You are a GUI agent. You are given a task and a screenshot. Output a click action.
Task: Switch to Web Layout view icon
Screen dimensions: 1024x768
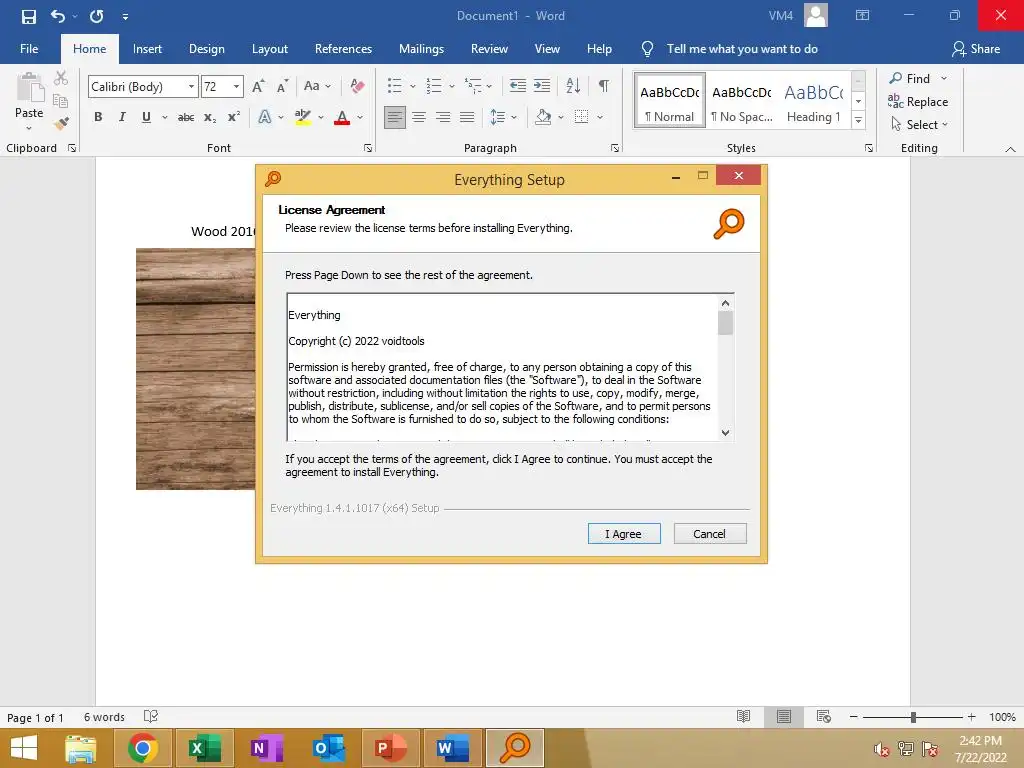(x=824, y=716)
